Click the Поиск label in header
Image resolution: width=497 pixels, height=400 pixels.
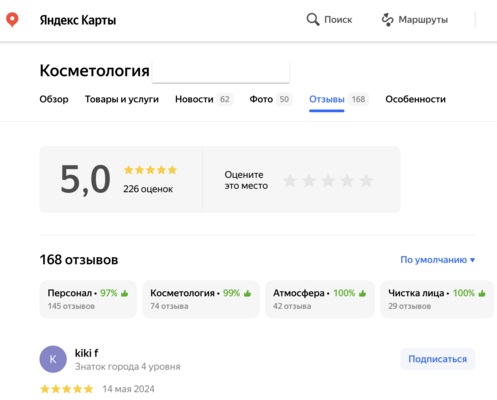pos(338,20)
